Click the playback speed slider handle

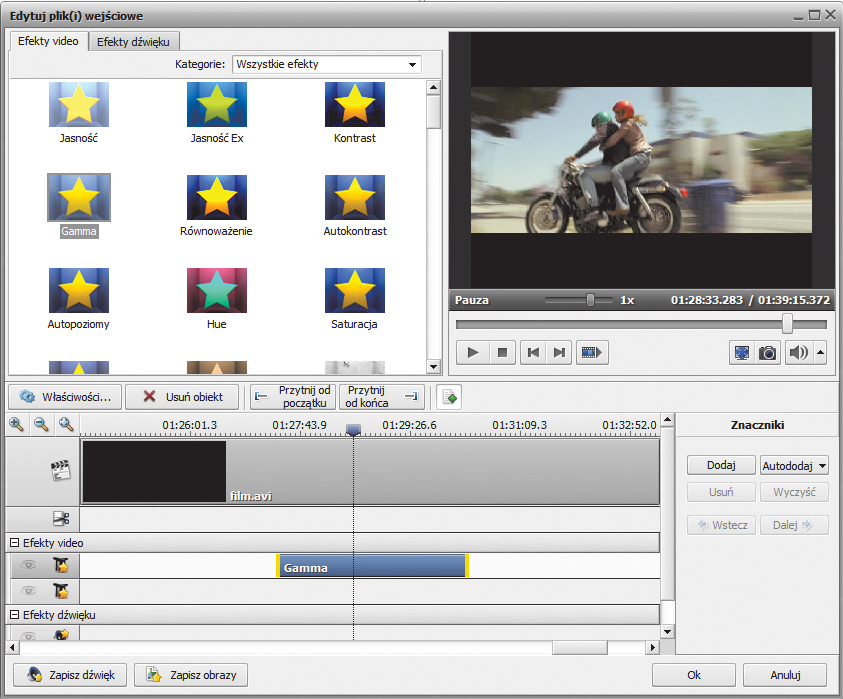[x=591, y=300]
